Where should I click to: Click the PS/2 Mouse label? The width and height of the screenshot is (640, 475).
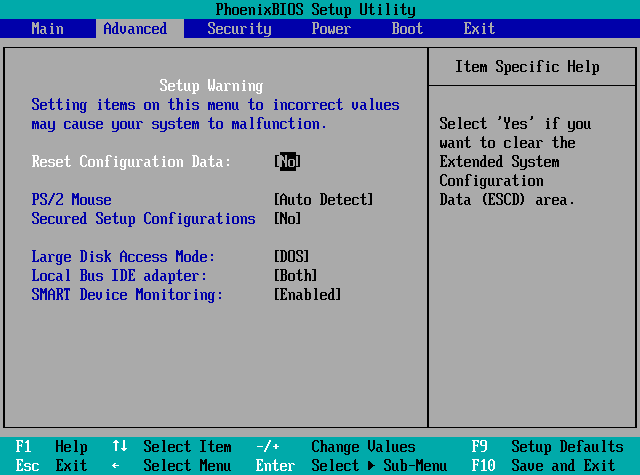tap(71, 200)
